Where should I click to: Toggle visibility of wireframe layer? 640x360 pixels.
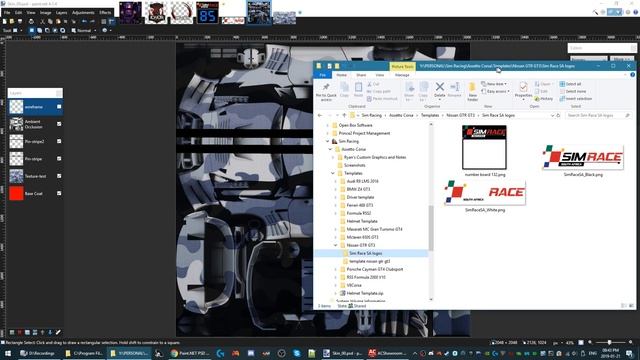pos(59,107)
